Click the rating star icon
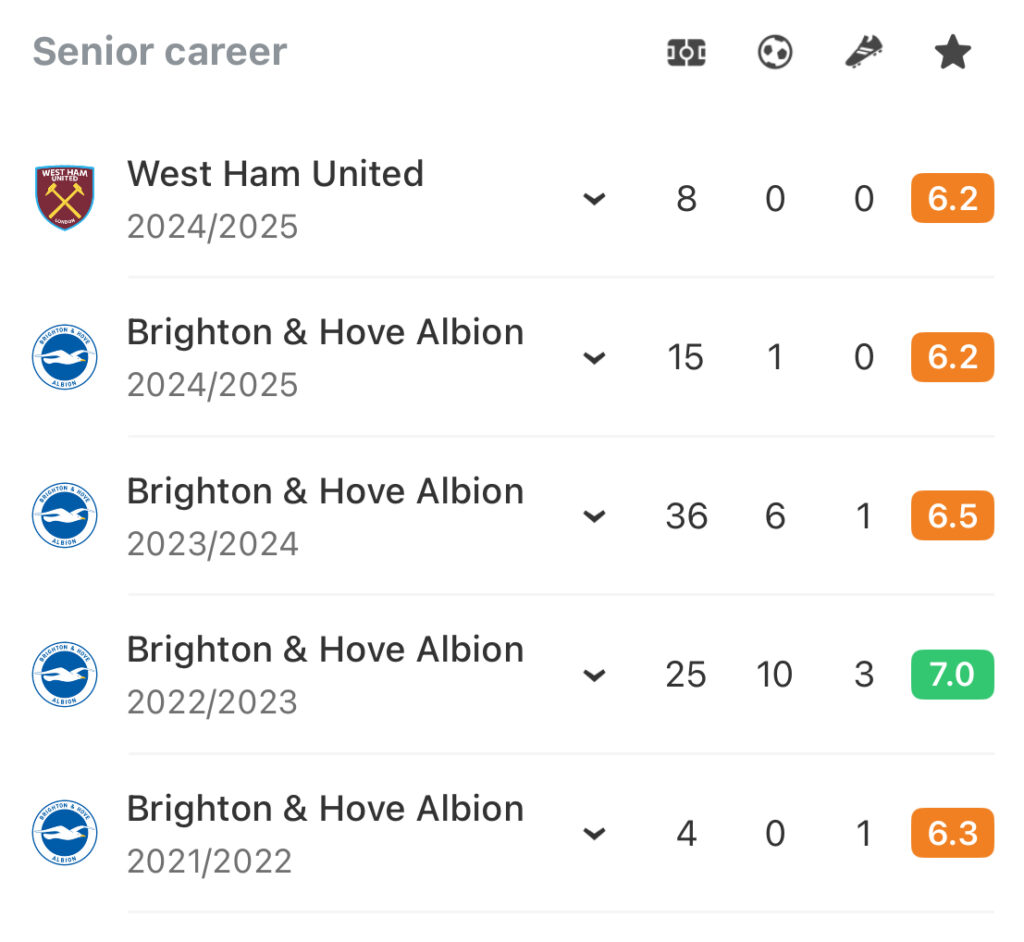This screenshot has height=942, width=1024. 952,52
